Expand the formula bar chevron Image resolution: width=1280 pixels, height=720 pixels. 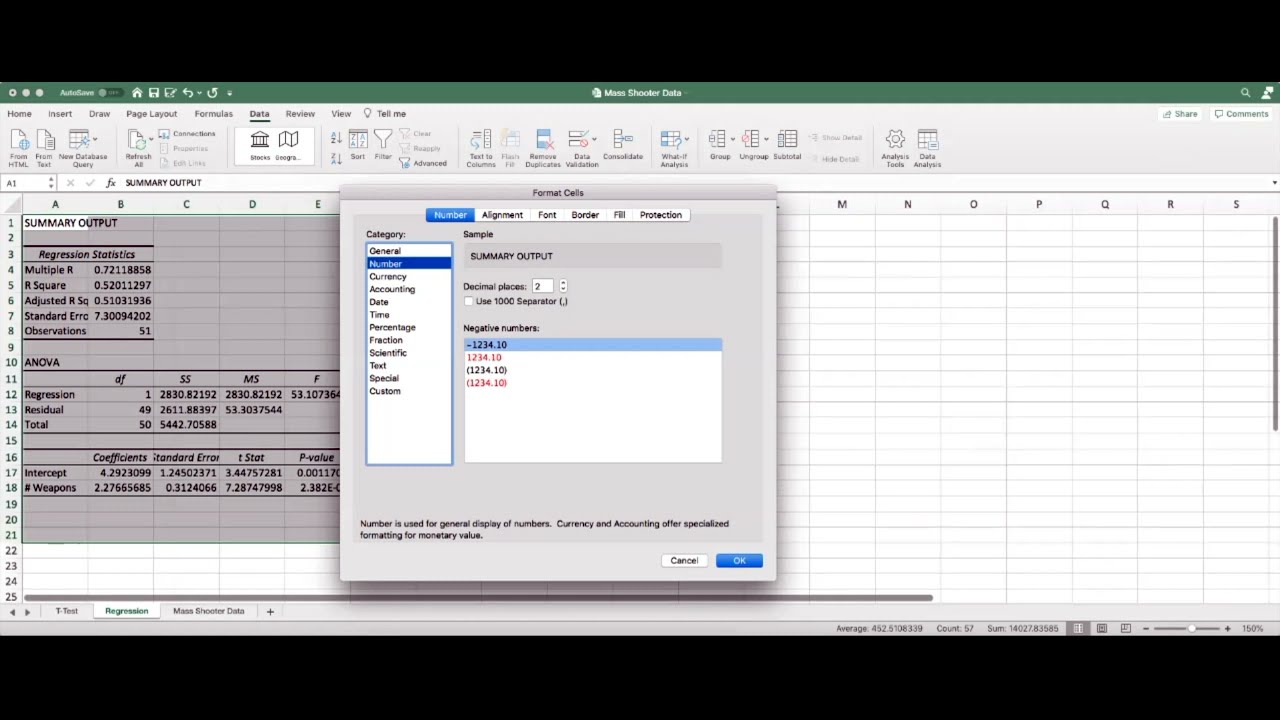coord(1274,183)
